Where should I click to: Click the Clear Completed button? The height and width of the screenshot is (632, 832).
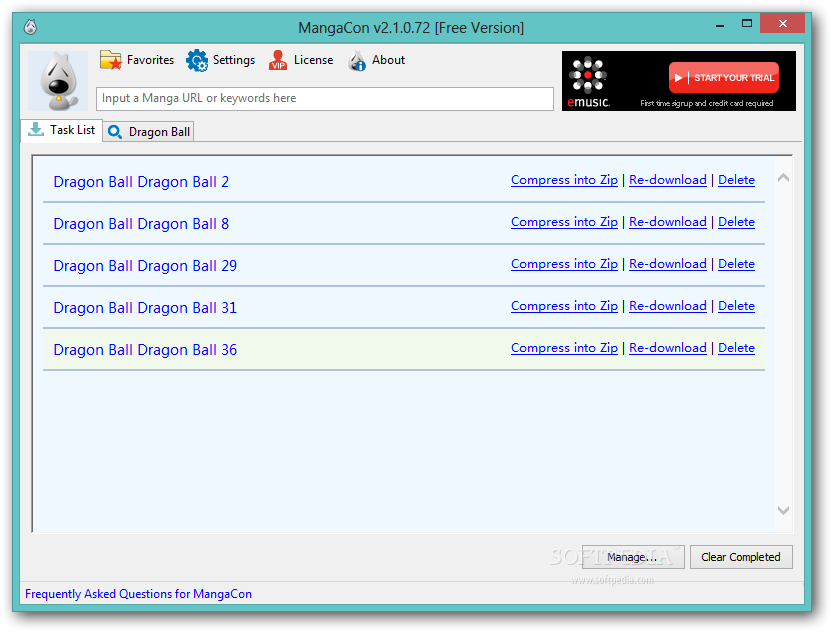pos(741,557)
